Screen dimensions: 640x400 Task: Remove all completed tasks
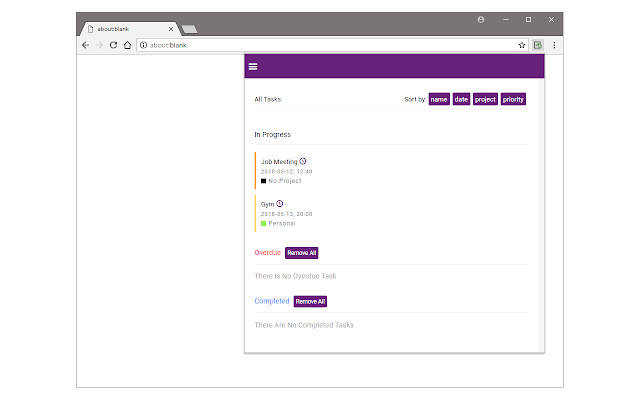click(310, 301)
